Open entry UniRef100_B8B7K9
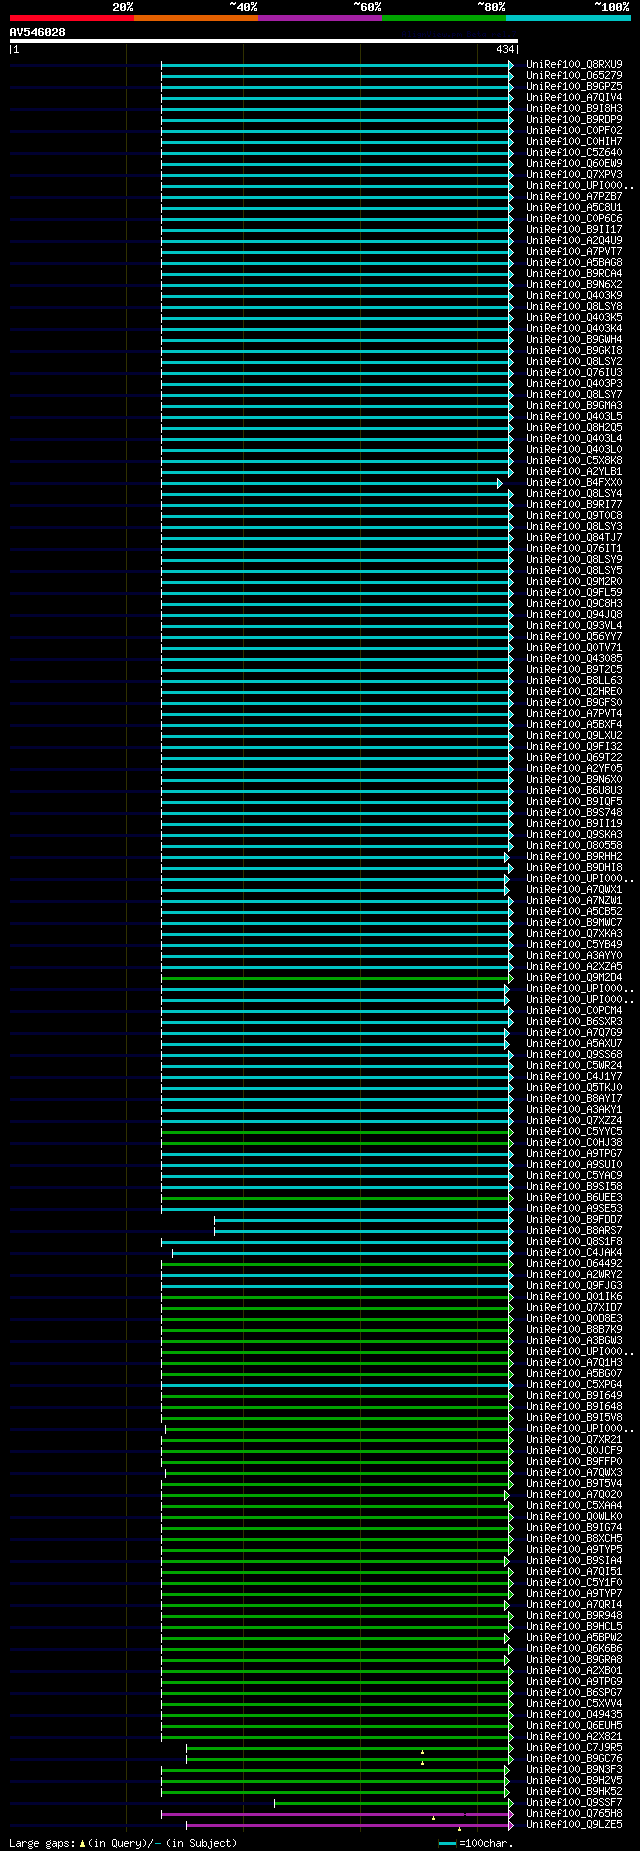The width and height of the screenshot is (640, 1851). point(574,1329)
